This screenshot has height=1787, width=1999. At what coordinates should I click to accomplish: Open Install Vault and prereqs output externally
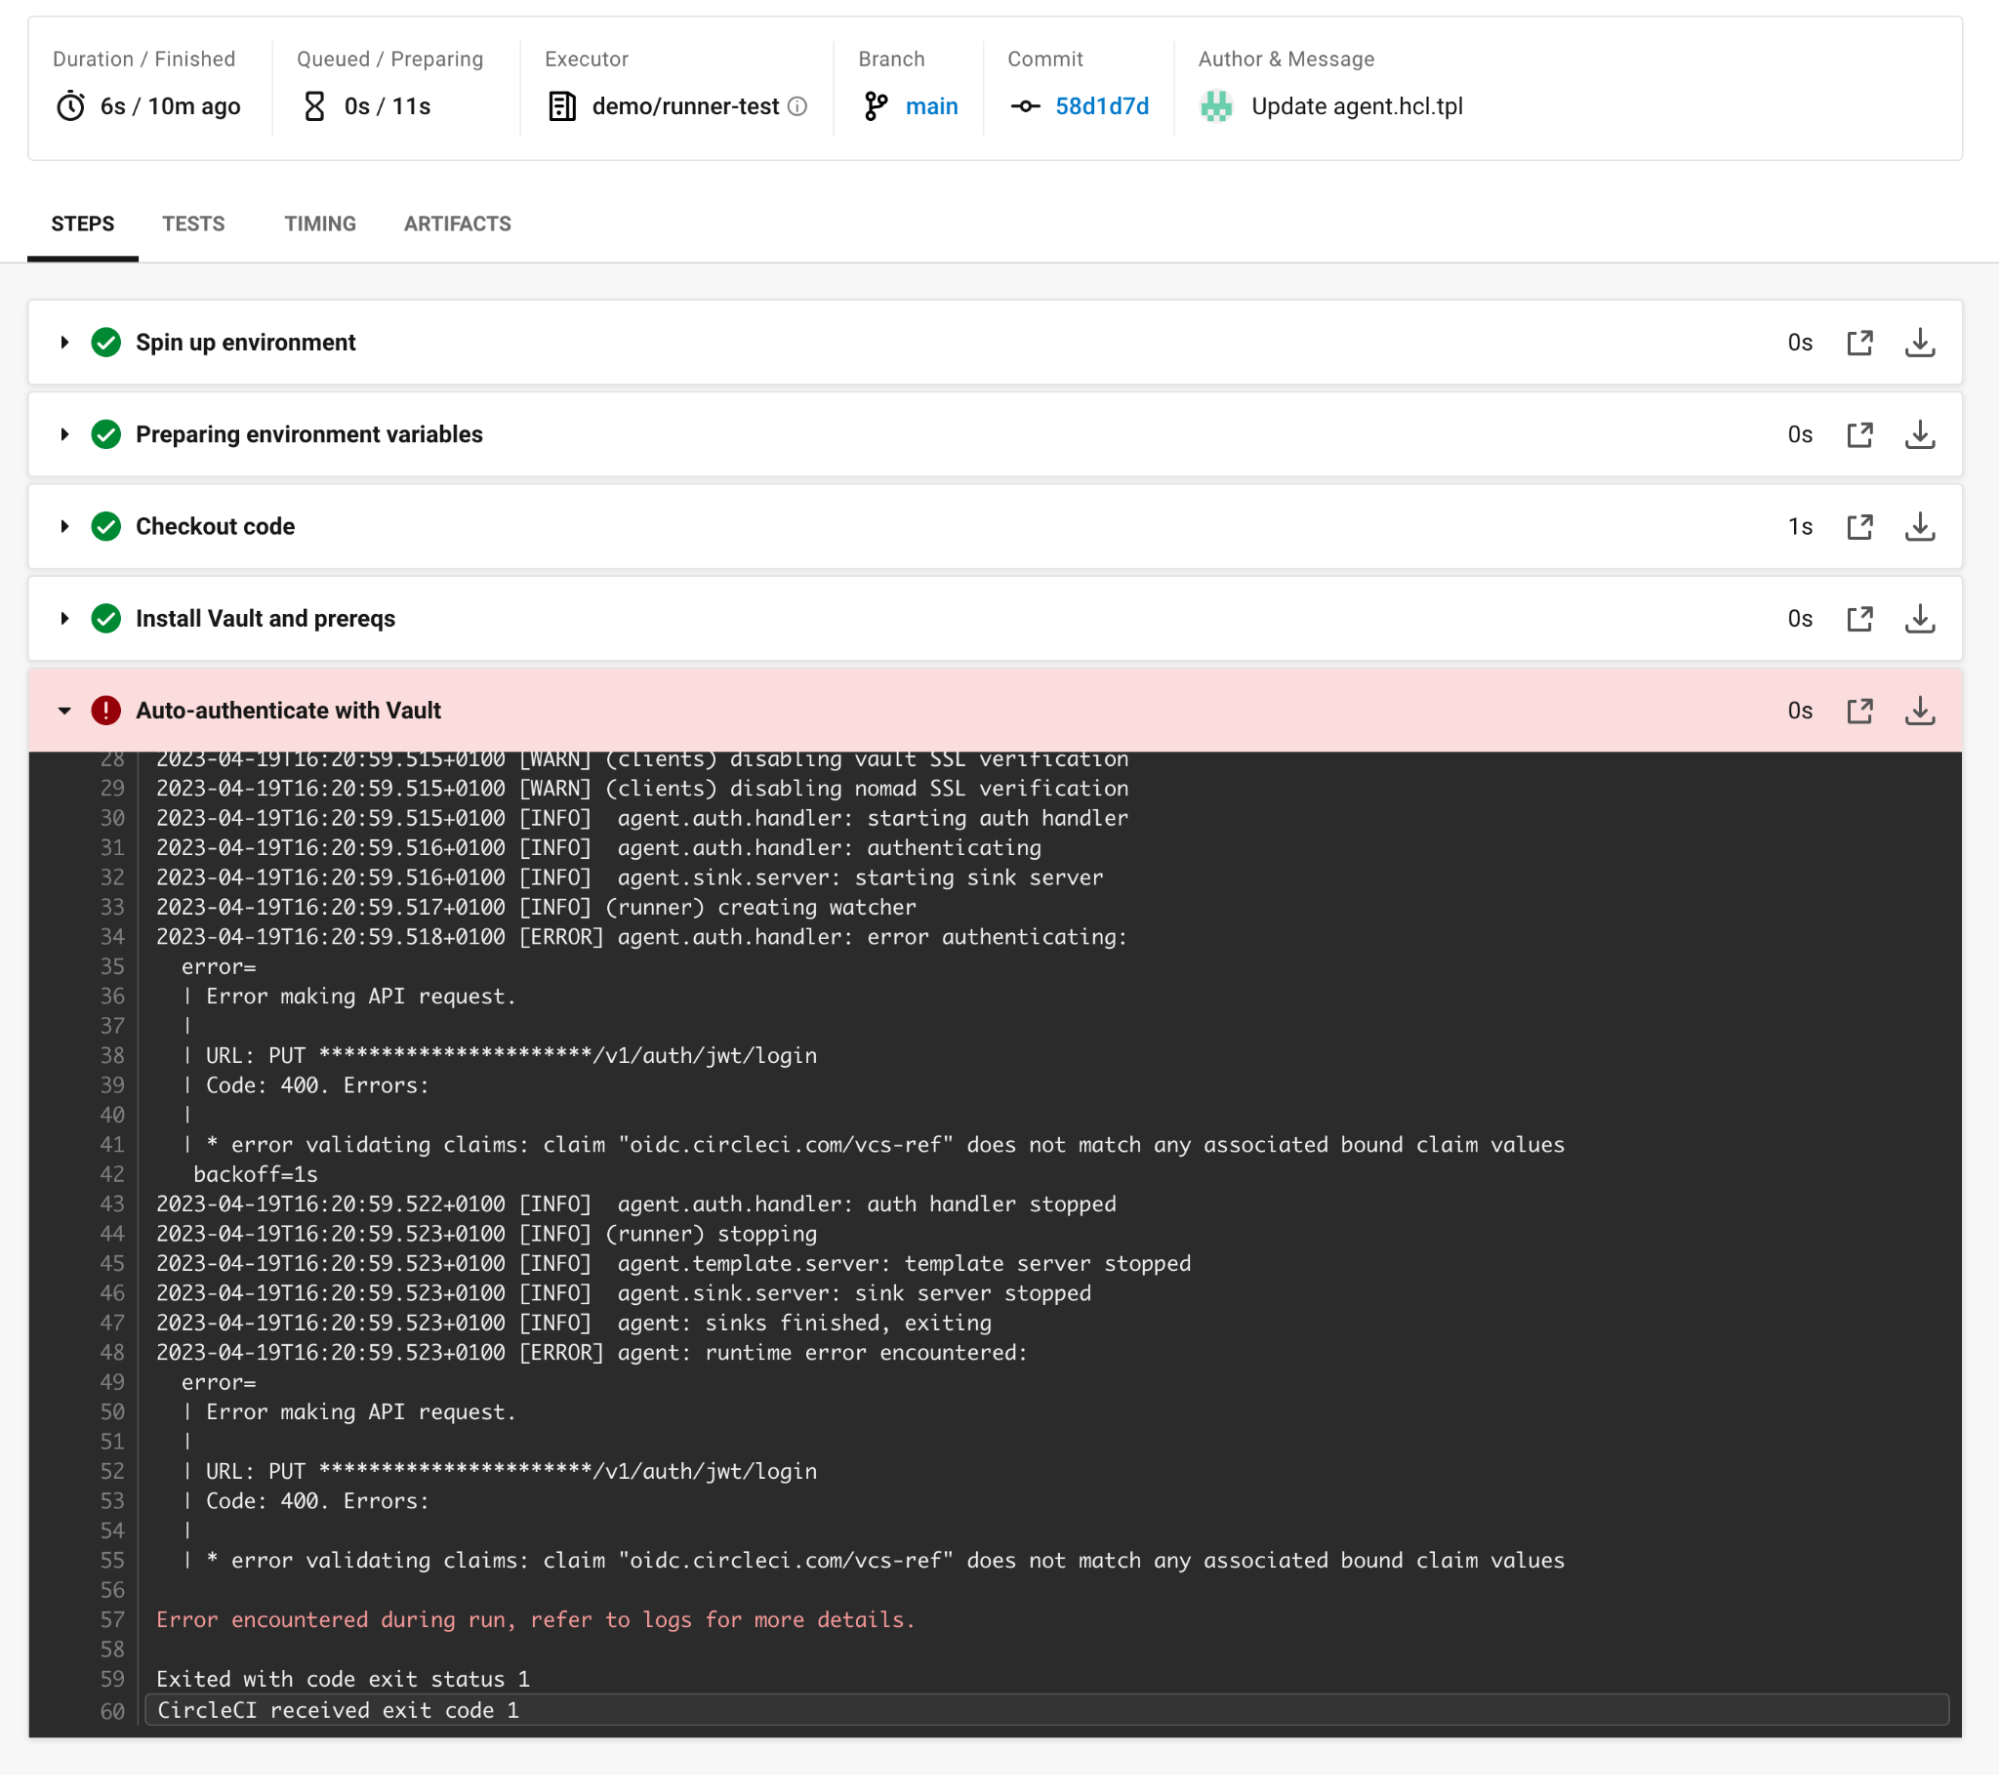point(1859,619)
